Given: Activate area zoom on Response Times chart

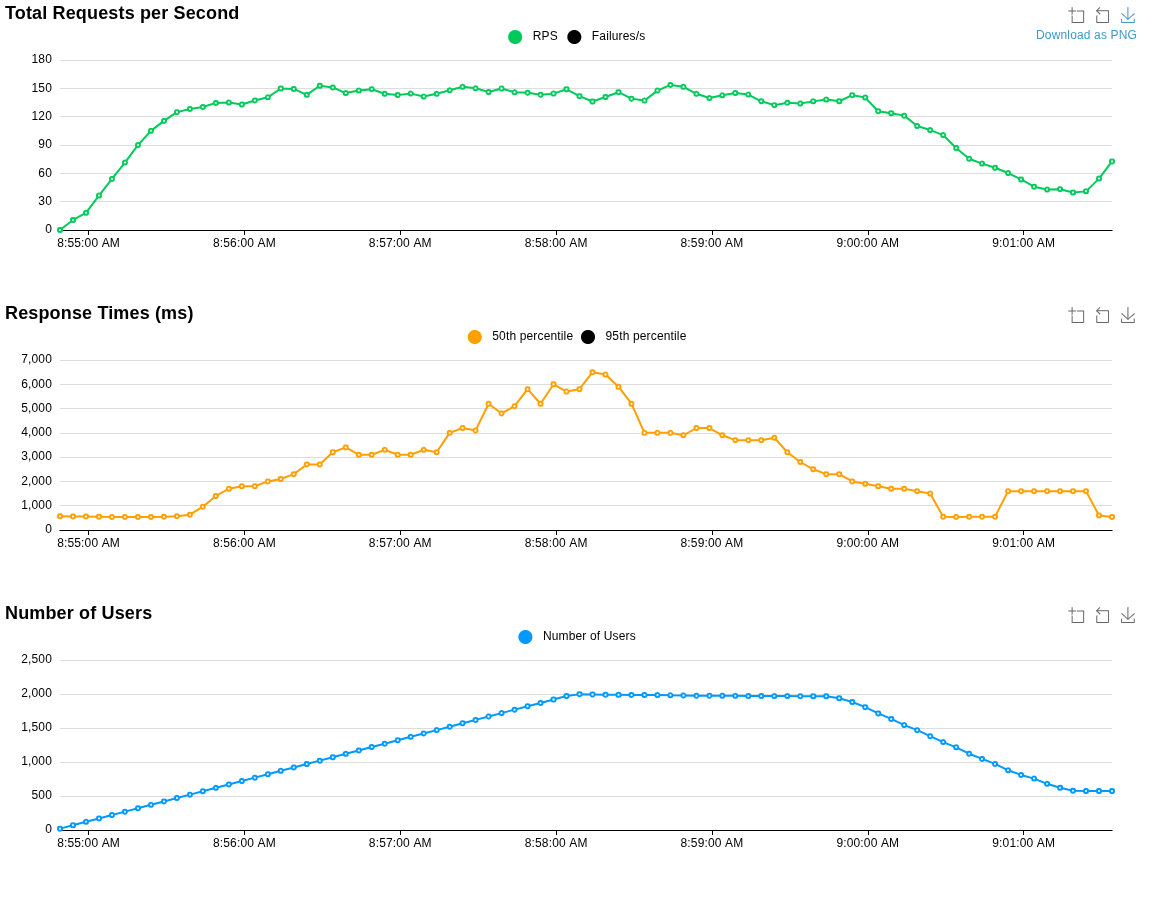Looking at the screenshot, I should (x=1077, y=315).
